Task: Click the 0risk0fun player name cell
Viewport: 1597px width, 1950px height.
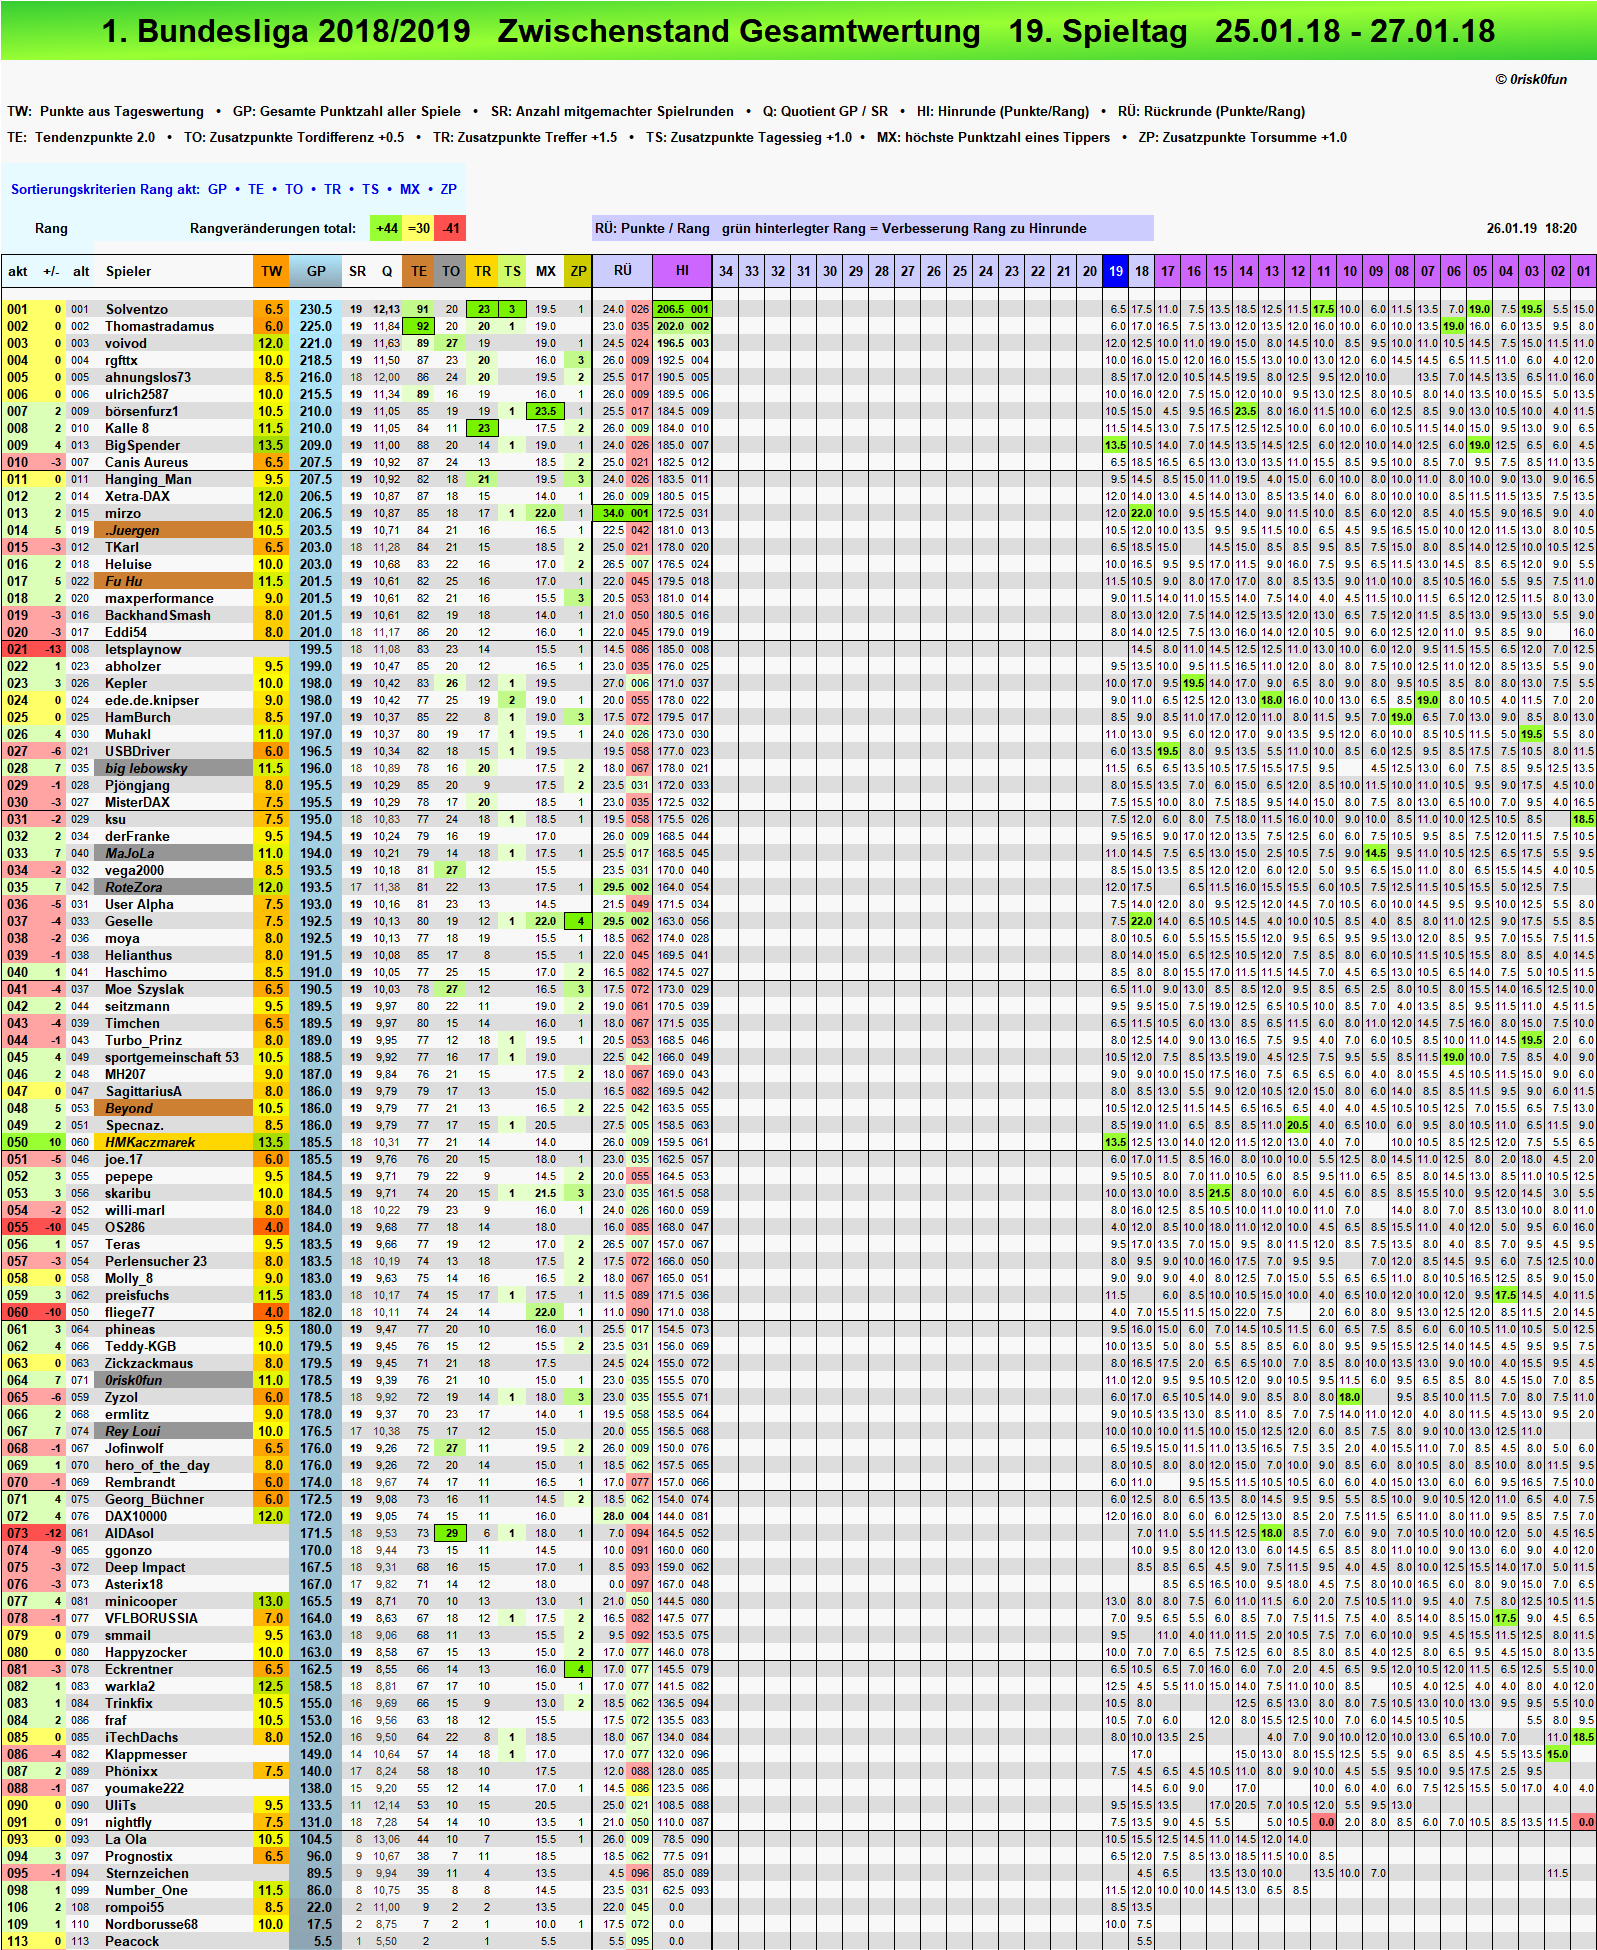Action: (x=174, y=1380)
